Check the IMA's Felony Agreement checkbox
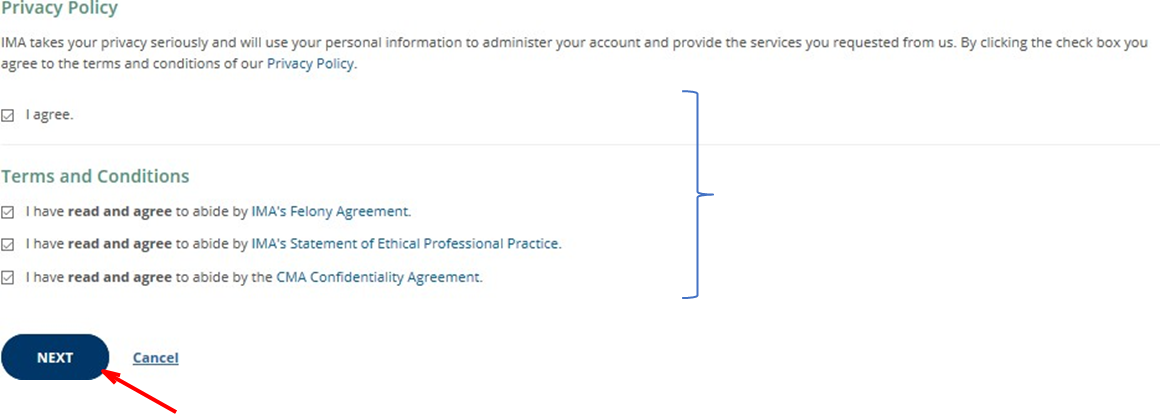 [x=8, y=212]
